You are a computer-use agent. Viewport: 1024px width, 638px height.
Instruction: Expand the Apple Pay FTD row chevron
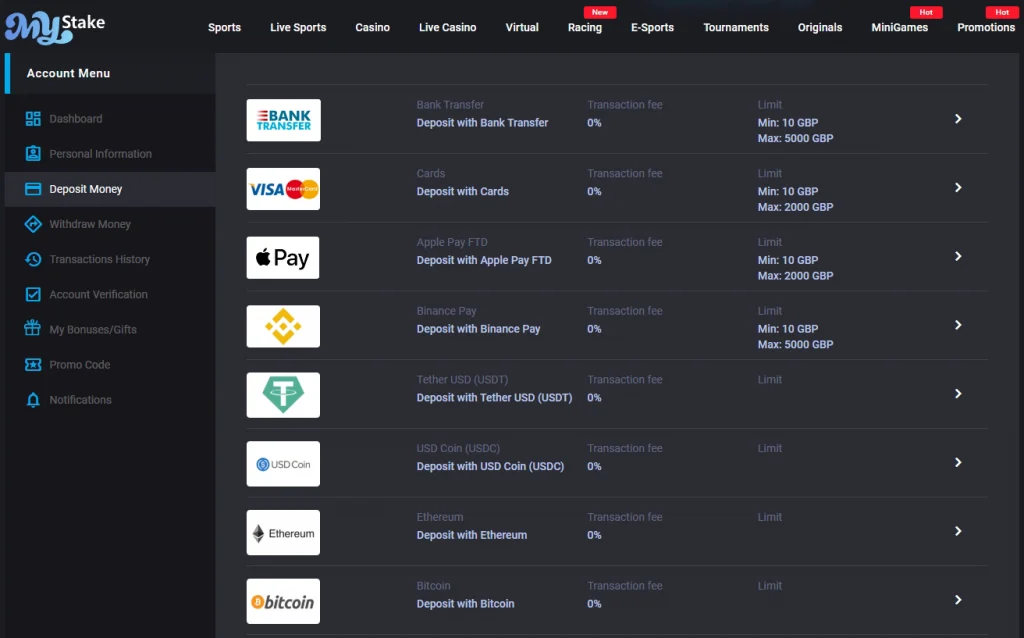[958, 256]
